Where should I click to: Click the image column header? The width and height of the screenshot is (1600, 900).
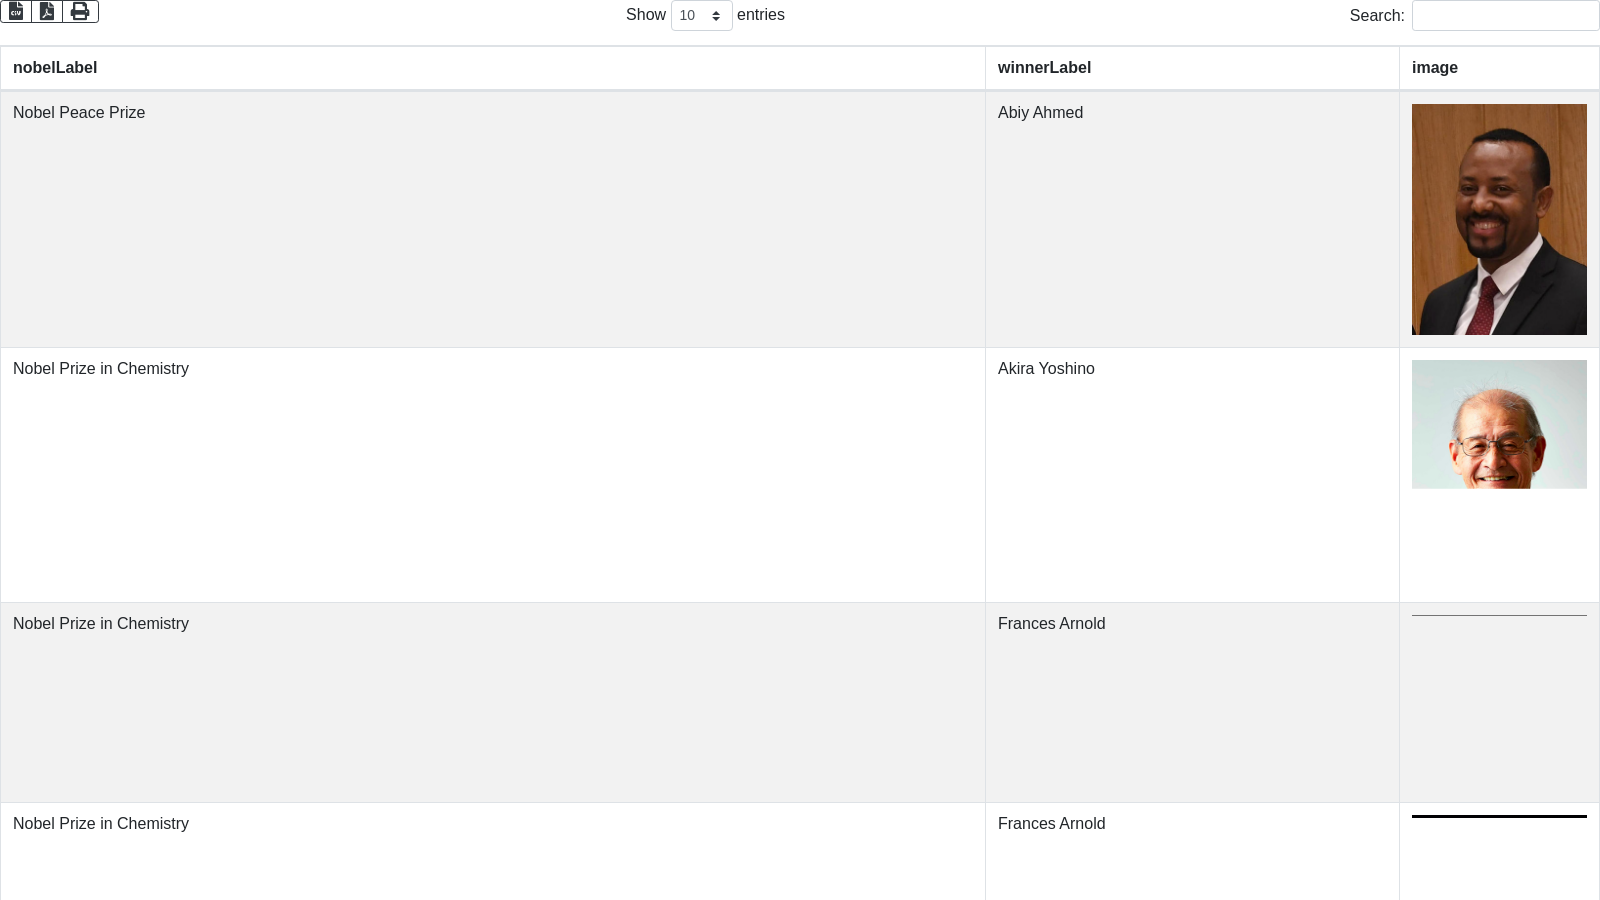[1434, 68]
